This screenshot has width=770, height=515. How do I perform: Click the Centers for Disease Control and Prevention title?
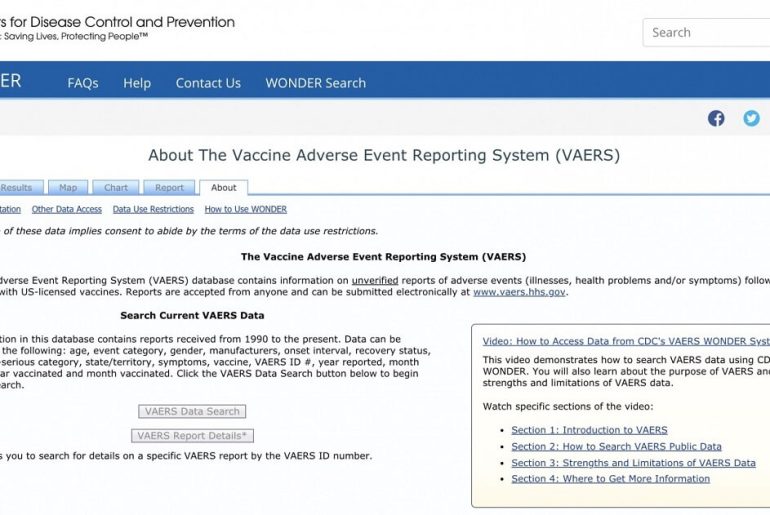click(x=117, y=22)
